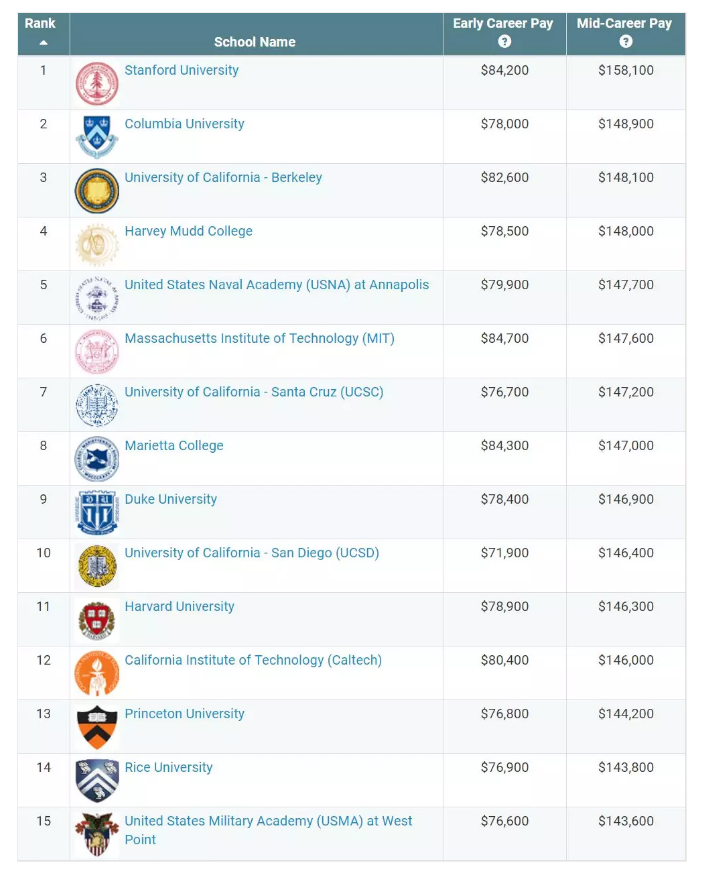Image resolution: width=706 pixels, height=874 pixels.
Task: Click the Caltech orange torch logo
Action: click(97, 673)
